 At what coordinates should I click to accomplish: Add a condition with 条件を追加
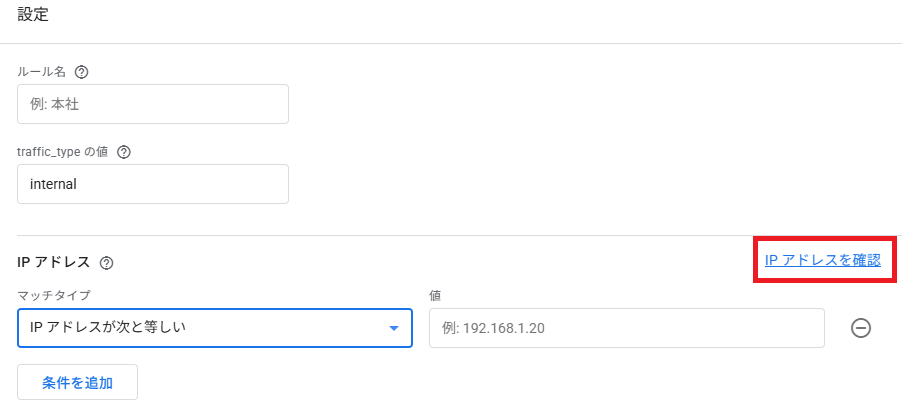77,382
